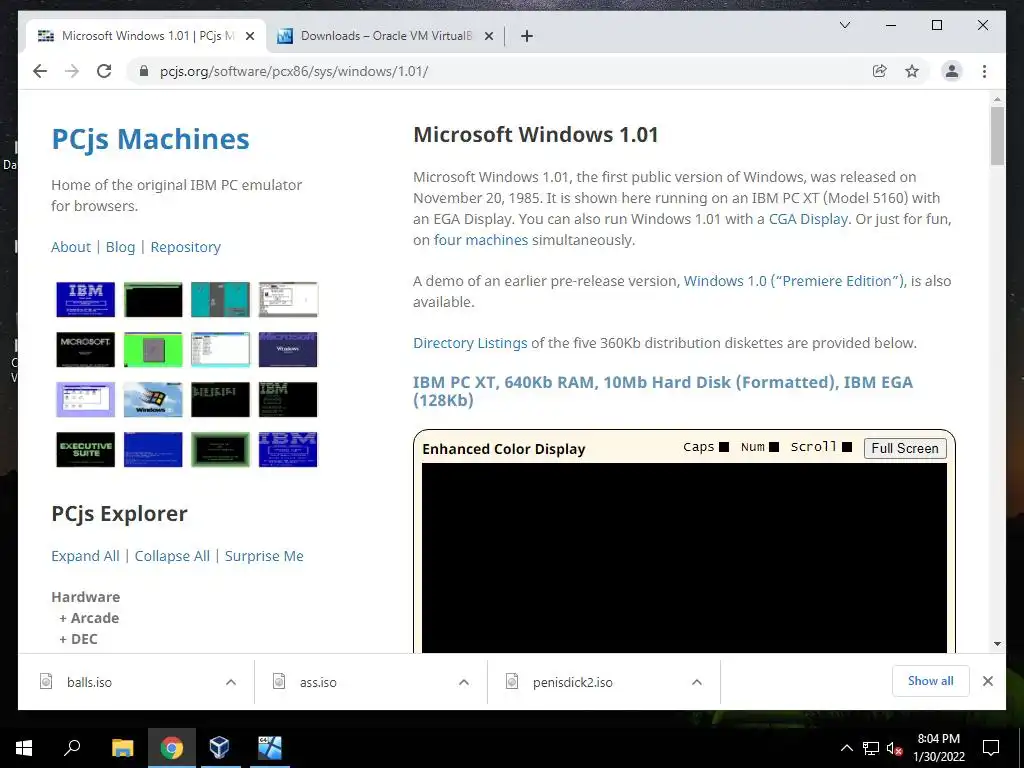Open the Windows Start menu
Image resolution: width=1024 pixels, height=768 pixels.
(x=24, y=748)
